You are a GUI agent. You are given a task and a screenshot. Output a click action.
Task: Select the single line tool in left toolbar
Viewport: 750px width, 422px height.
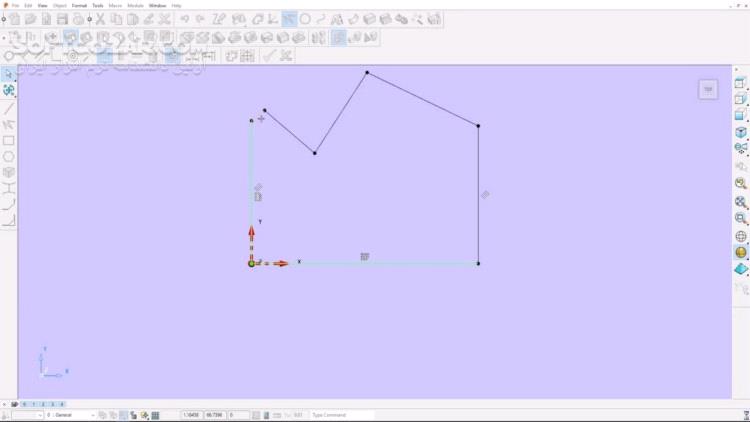pyautogui.click(x=9, y=108)
